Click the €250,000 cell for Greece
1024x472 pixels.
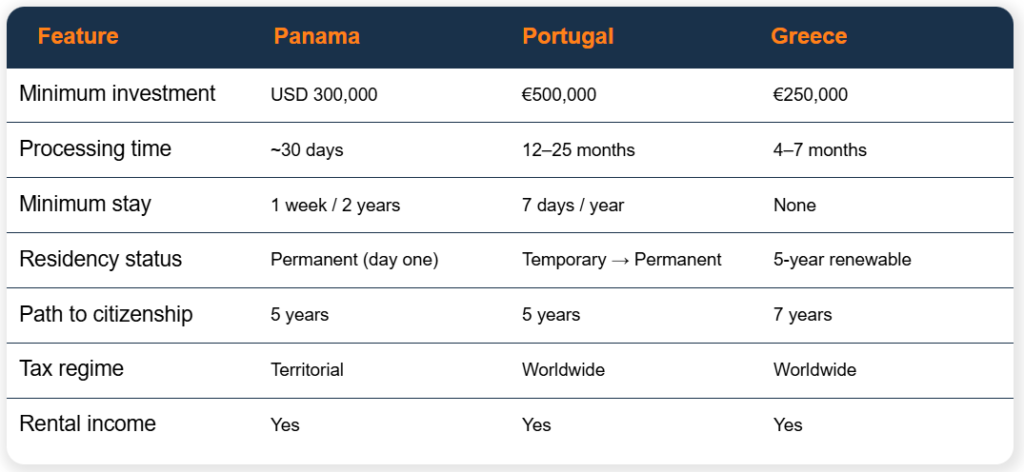coord(810,95)
